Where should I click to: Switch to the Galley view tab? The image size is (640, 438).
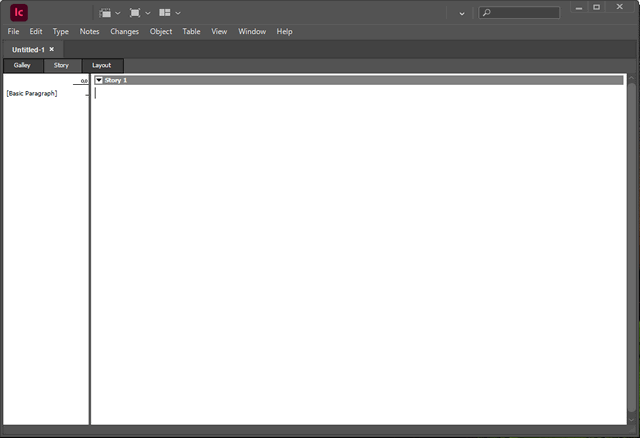[22, 65]
